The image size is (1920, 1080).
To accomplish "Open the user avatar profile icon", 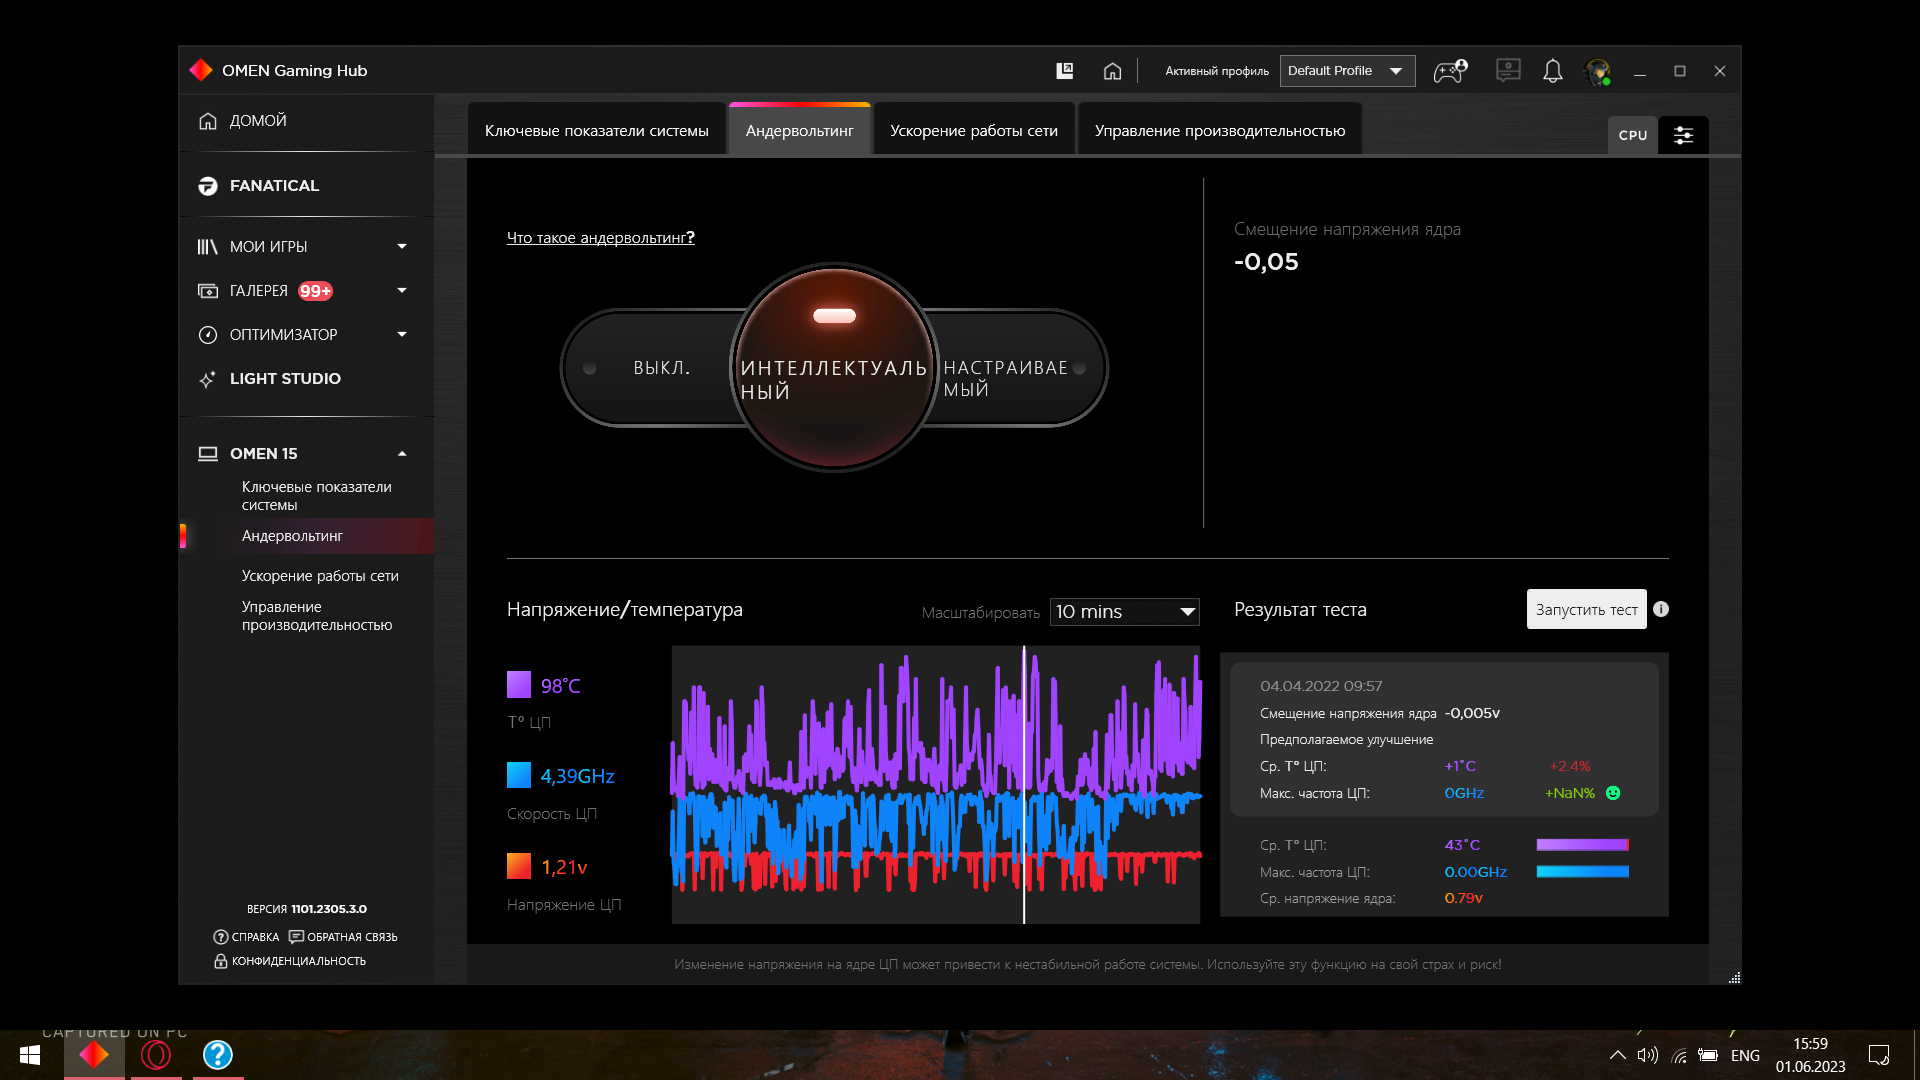I will tap(1597, 71).
